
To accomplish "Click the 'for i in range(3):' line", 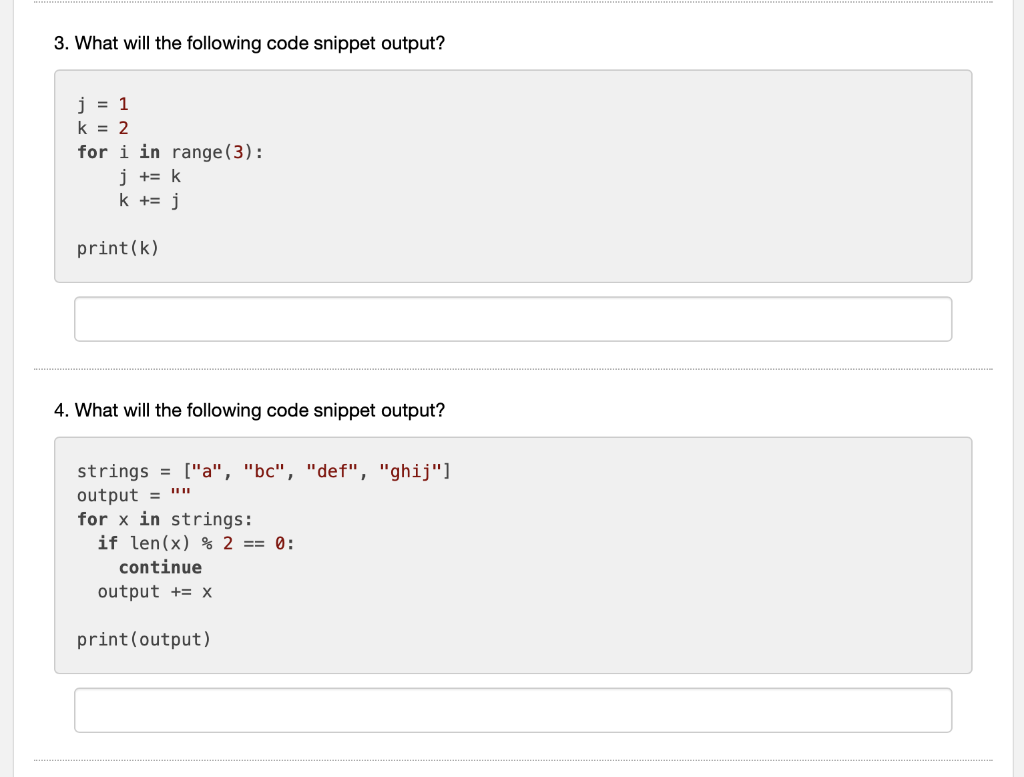I will (170, 152).
